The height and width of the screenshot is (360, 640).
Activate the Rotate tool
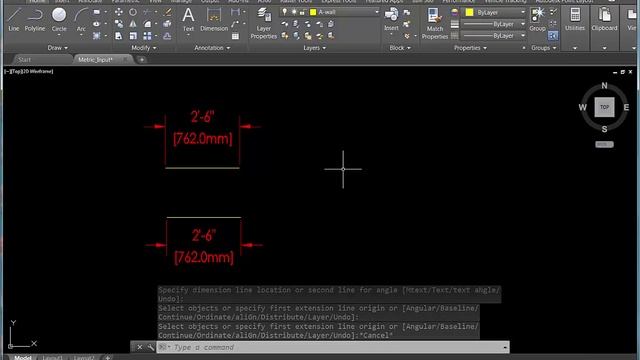133,12
